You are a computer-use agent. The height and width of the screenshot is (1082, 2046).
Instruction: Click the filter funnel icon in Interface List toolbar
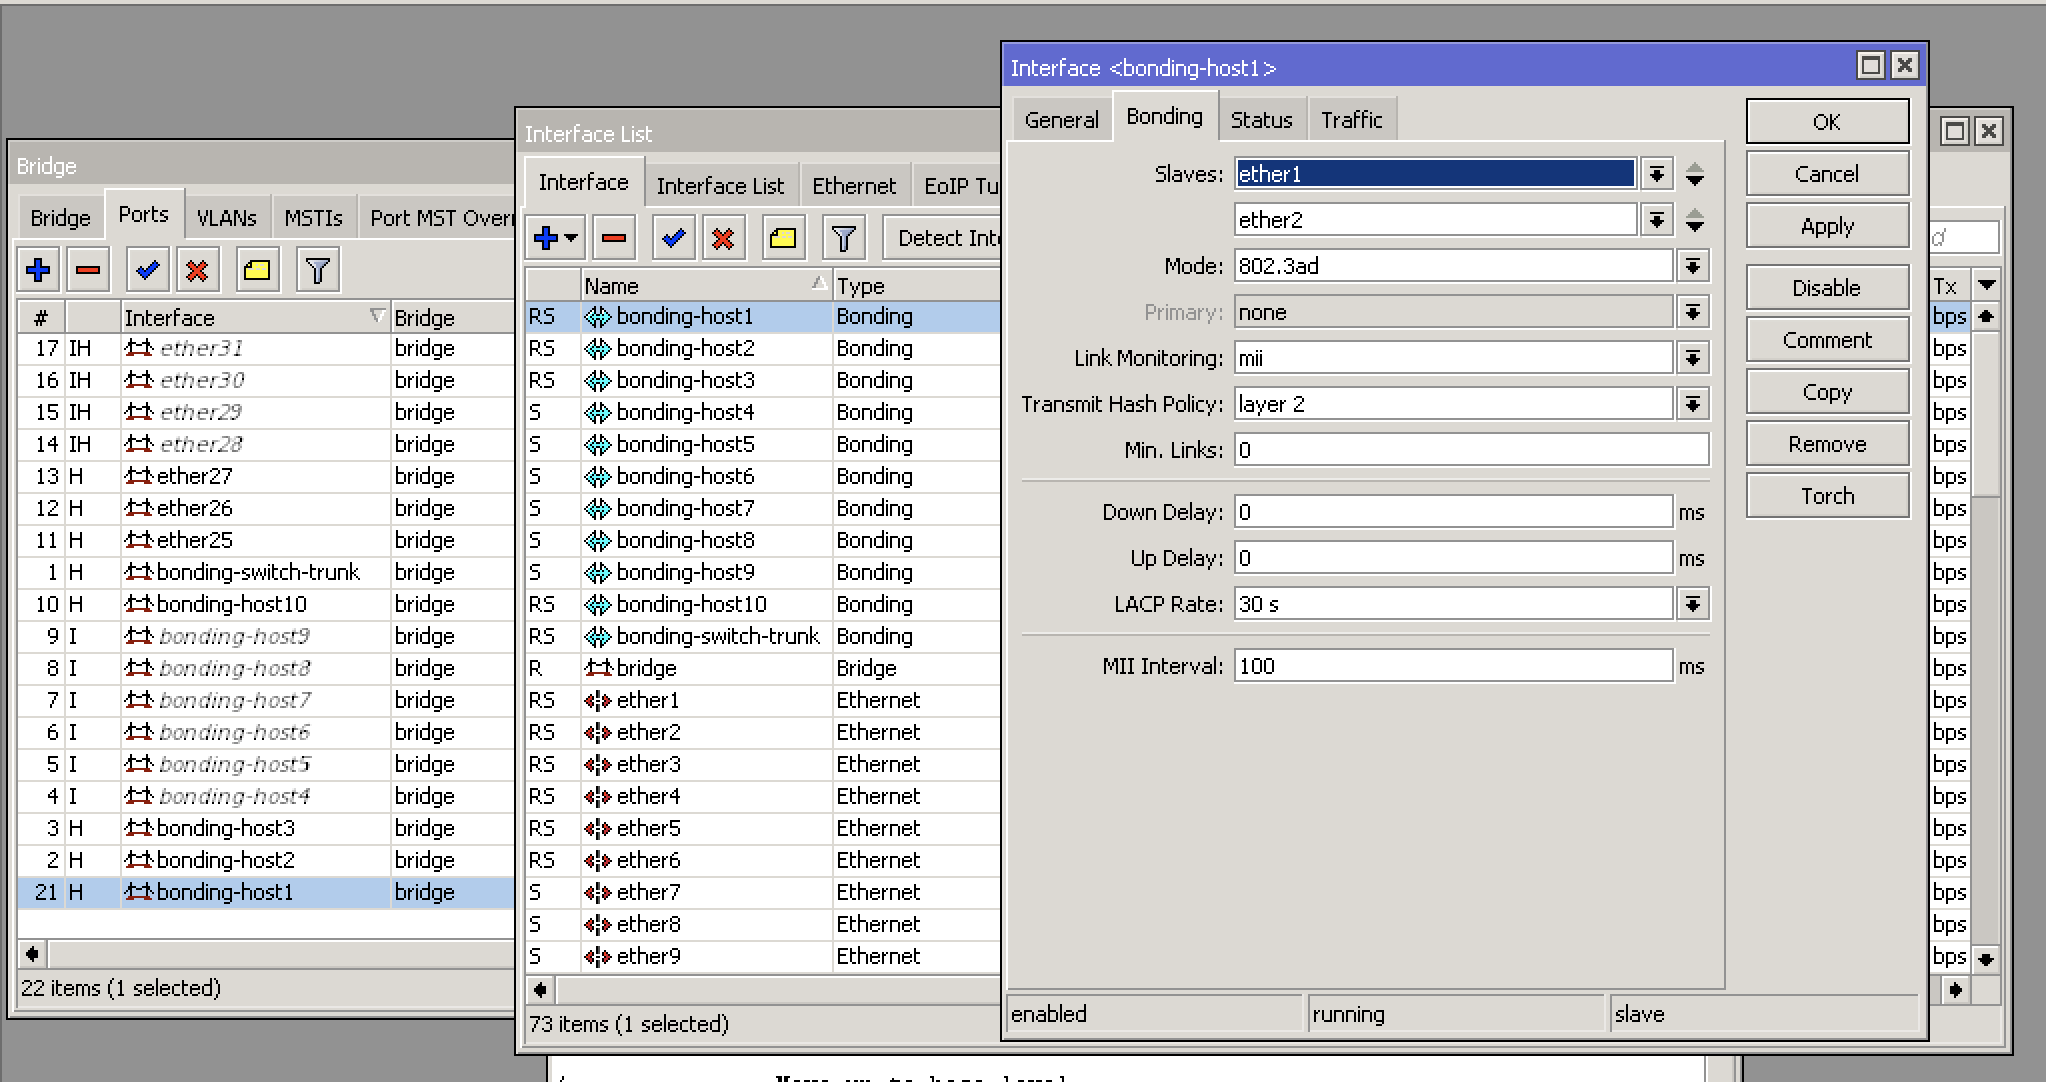(843, 238)
